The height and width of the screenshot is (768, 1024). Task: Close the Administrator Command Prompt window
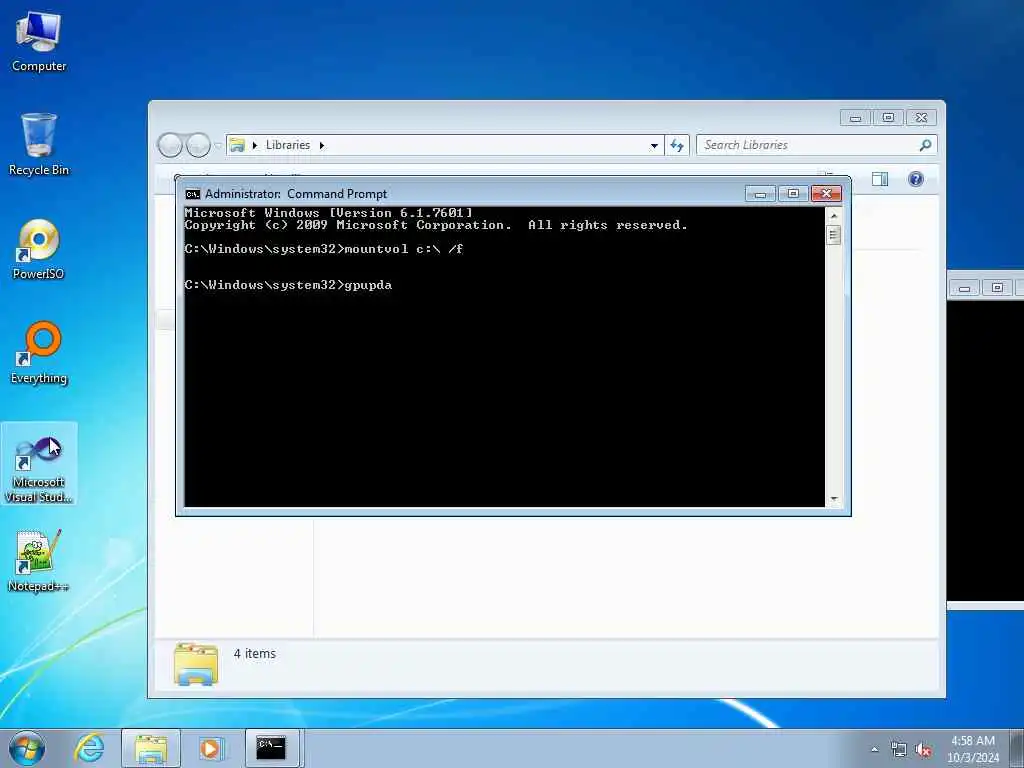click(x=826, y=194)
